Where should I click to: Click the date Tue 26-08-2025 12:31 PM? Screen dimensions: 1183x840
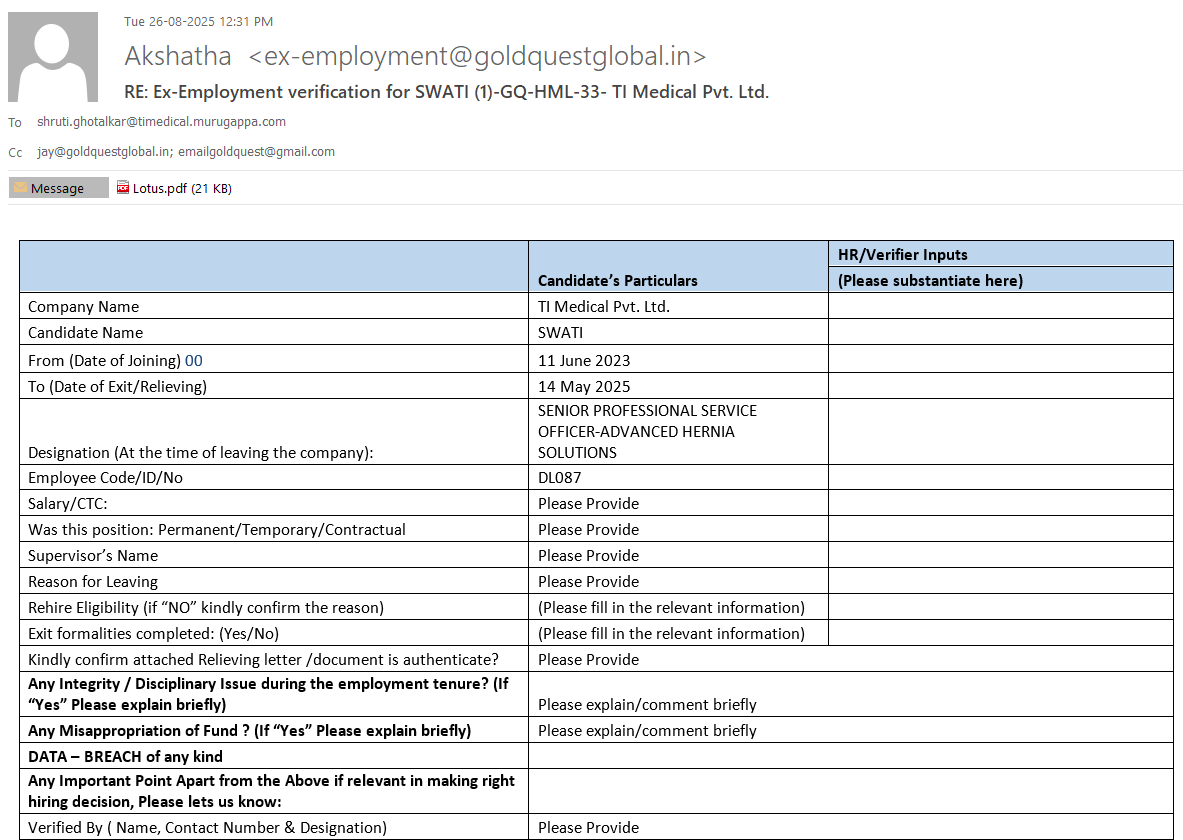(198, 22)
